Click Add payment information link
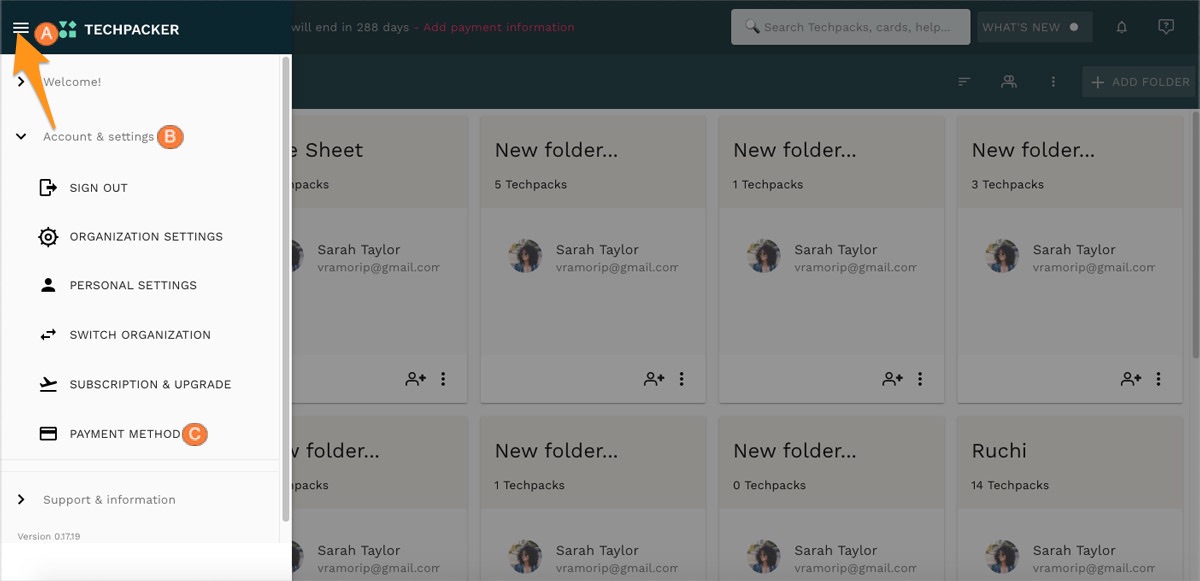 [x=498, y=27]
